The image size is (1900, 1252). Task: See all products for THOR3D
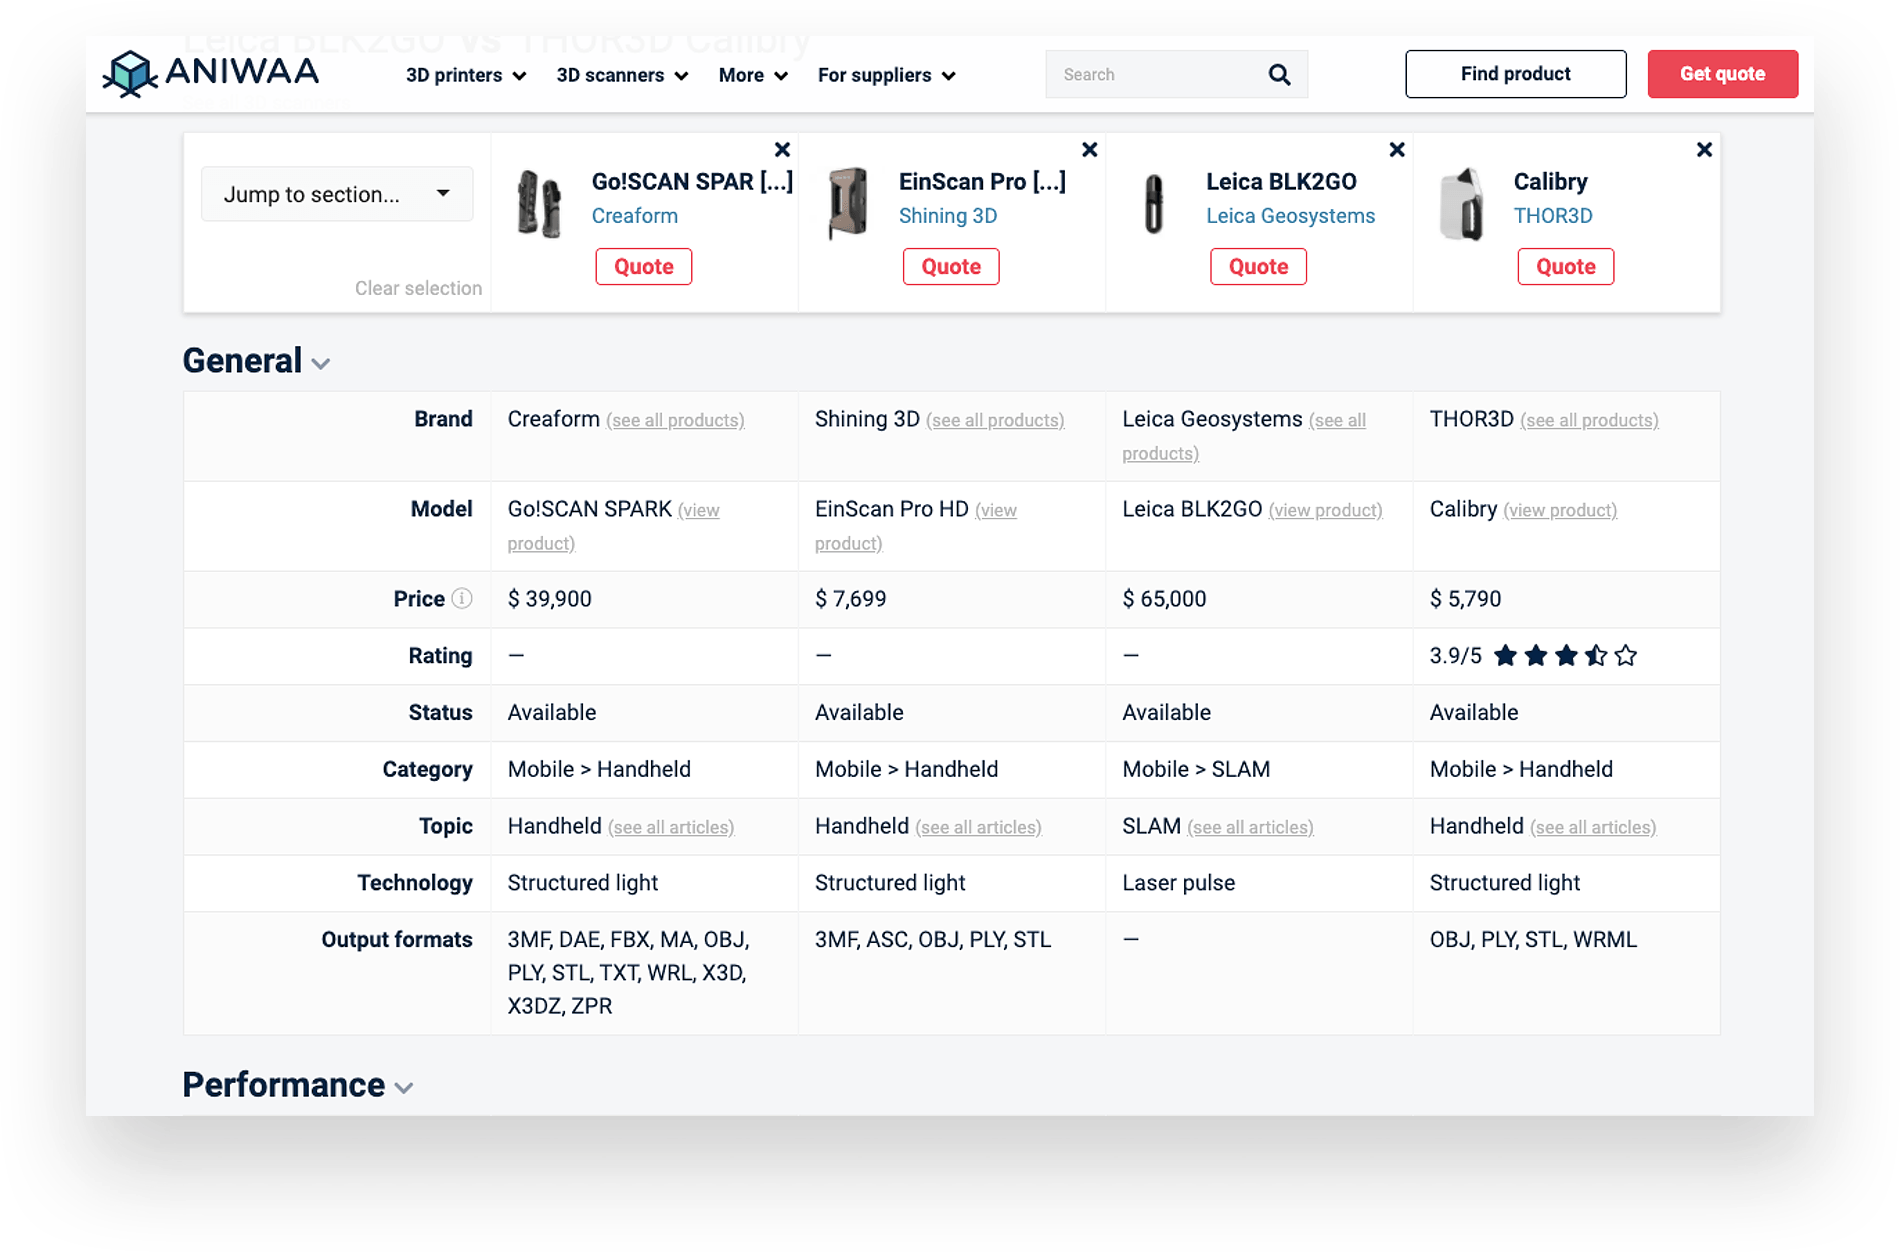[1589, 420]
